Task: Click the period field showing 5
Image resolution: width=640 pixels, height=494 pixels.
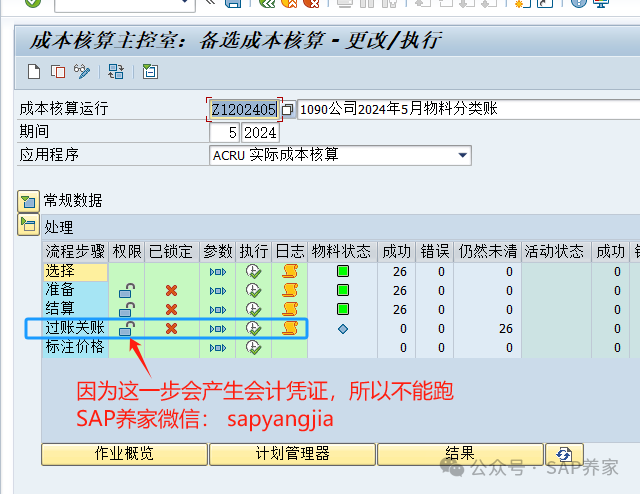Action: 224,133
